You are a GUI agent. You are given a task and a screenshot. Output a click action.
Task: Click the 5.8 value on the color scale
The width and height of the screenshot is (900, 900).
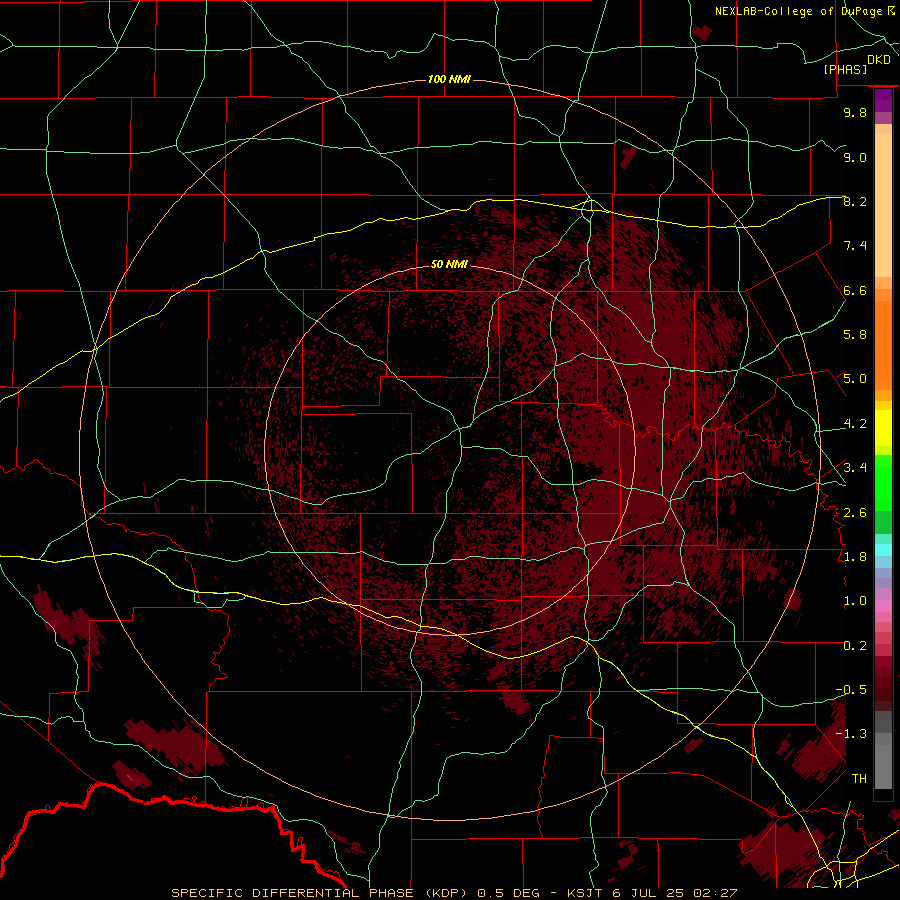click(x=855, y=335)
